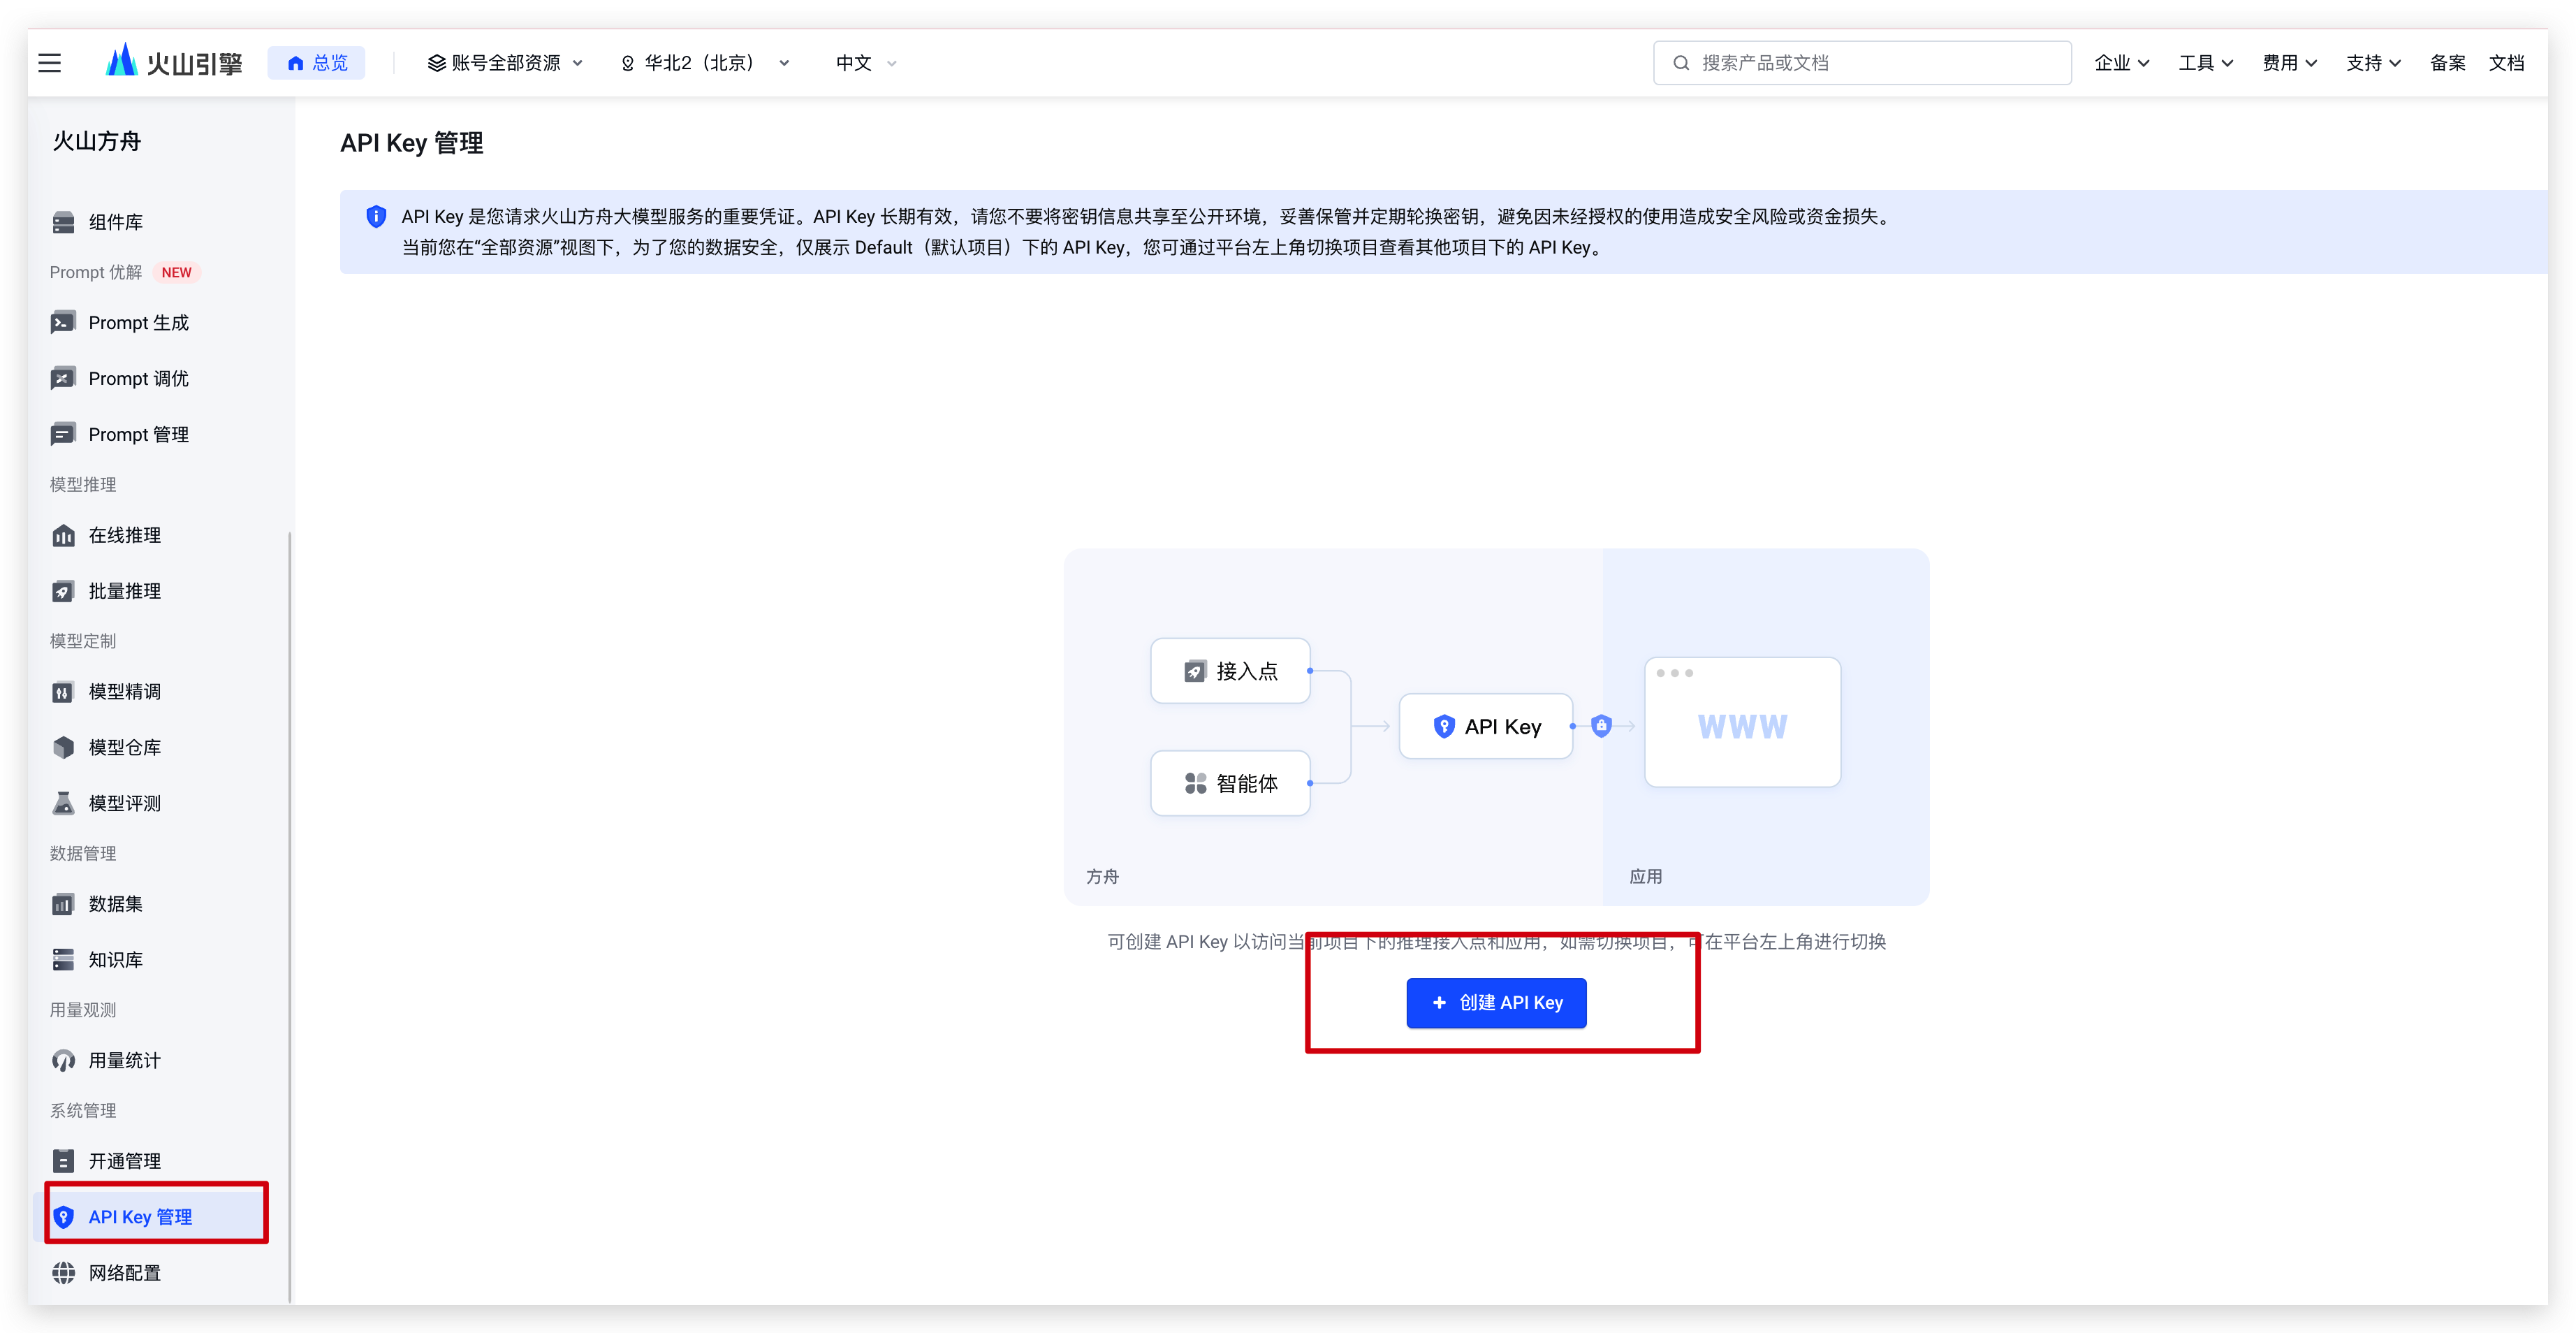
Task: Expand 账号全部资源 dropdown
Action: pos(505,63)
